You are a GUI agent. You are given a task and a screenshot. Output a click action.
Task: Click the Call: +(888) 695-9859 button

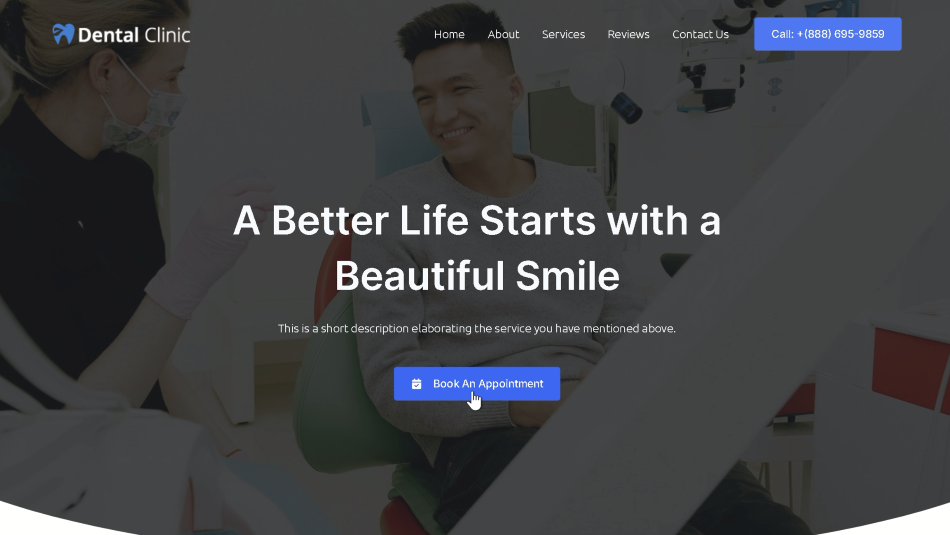click(x=828, y=34)
